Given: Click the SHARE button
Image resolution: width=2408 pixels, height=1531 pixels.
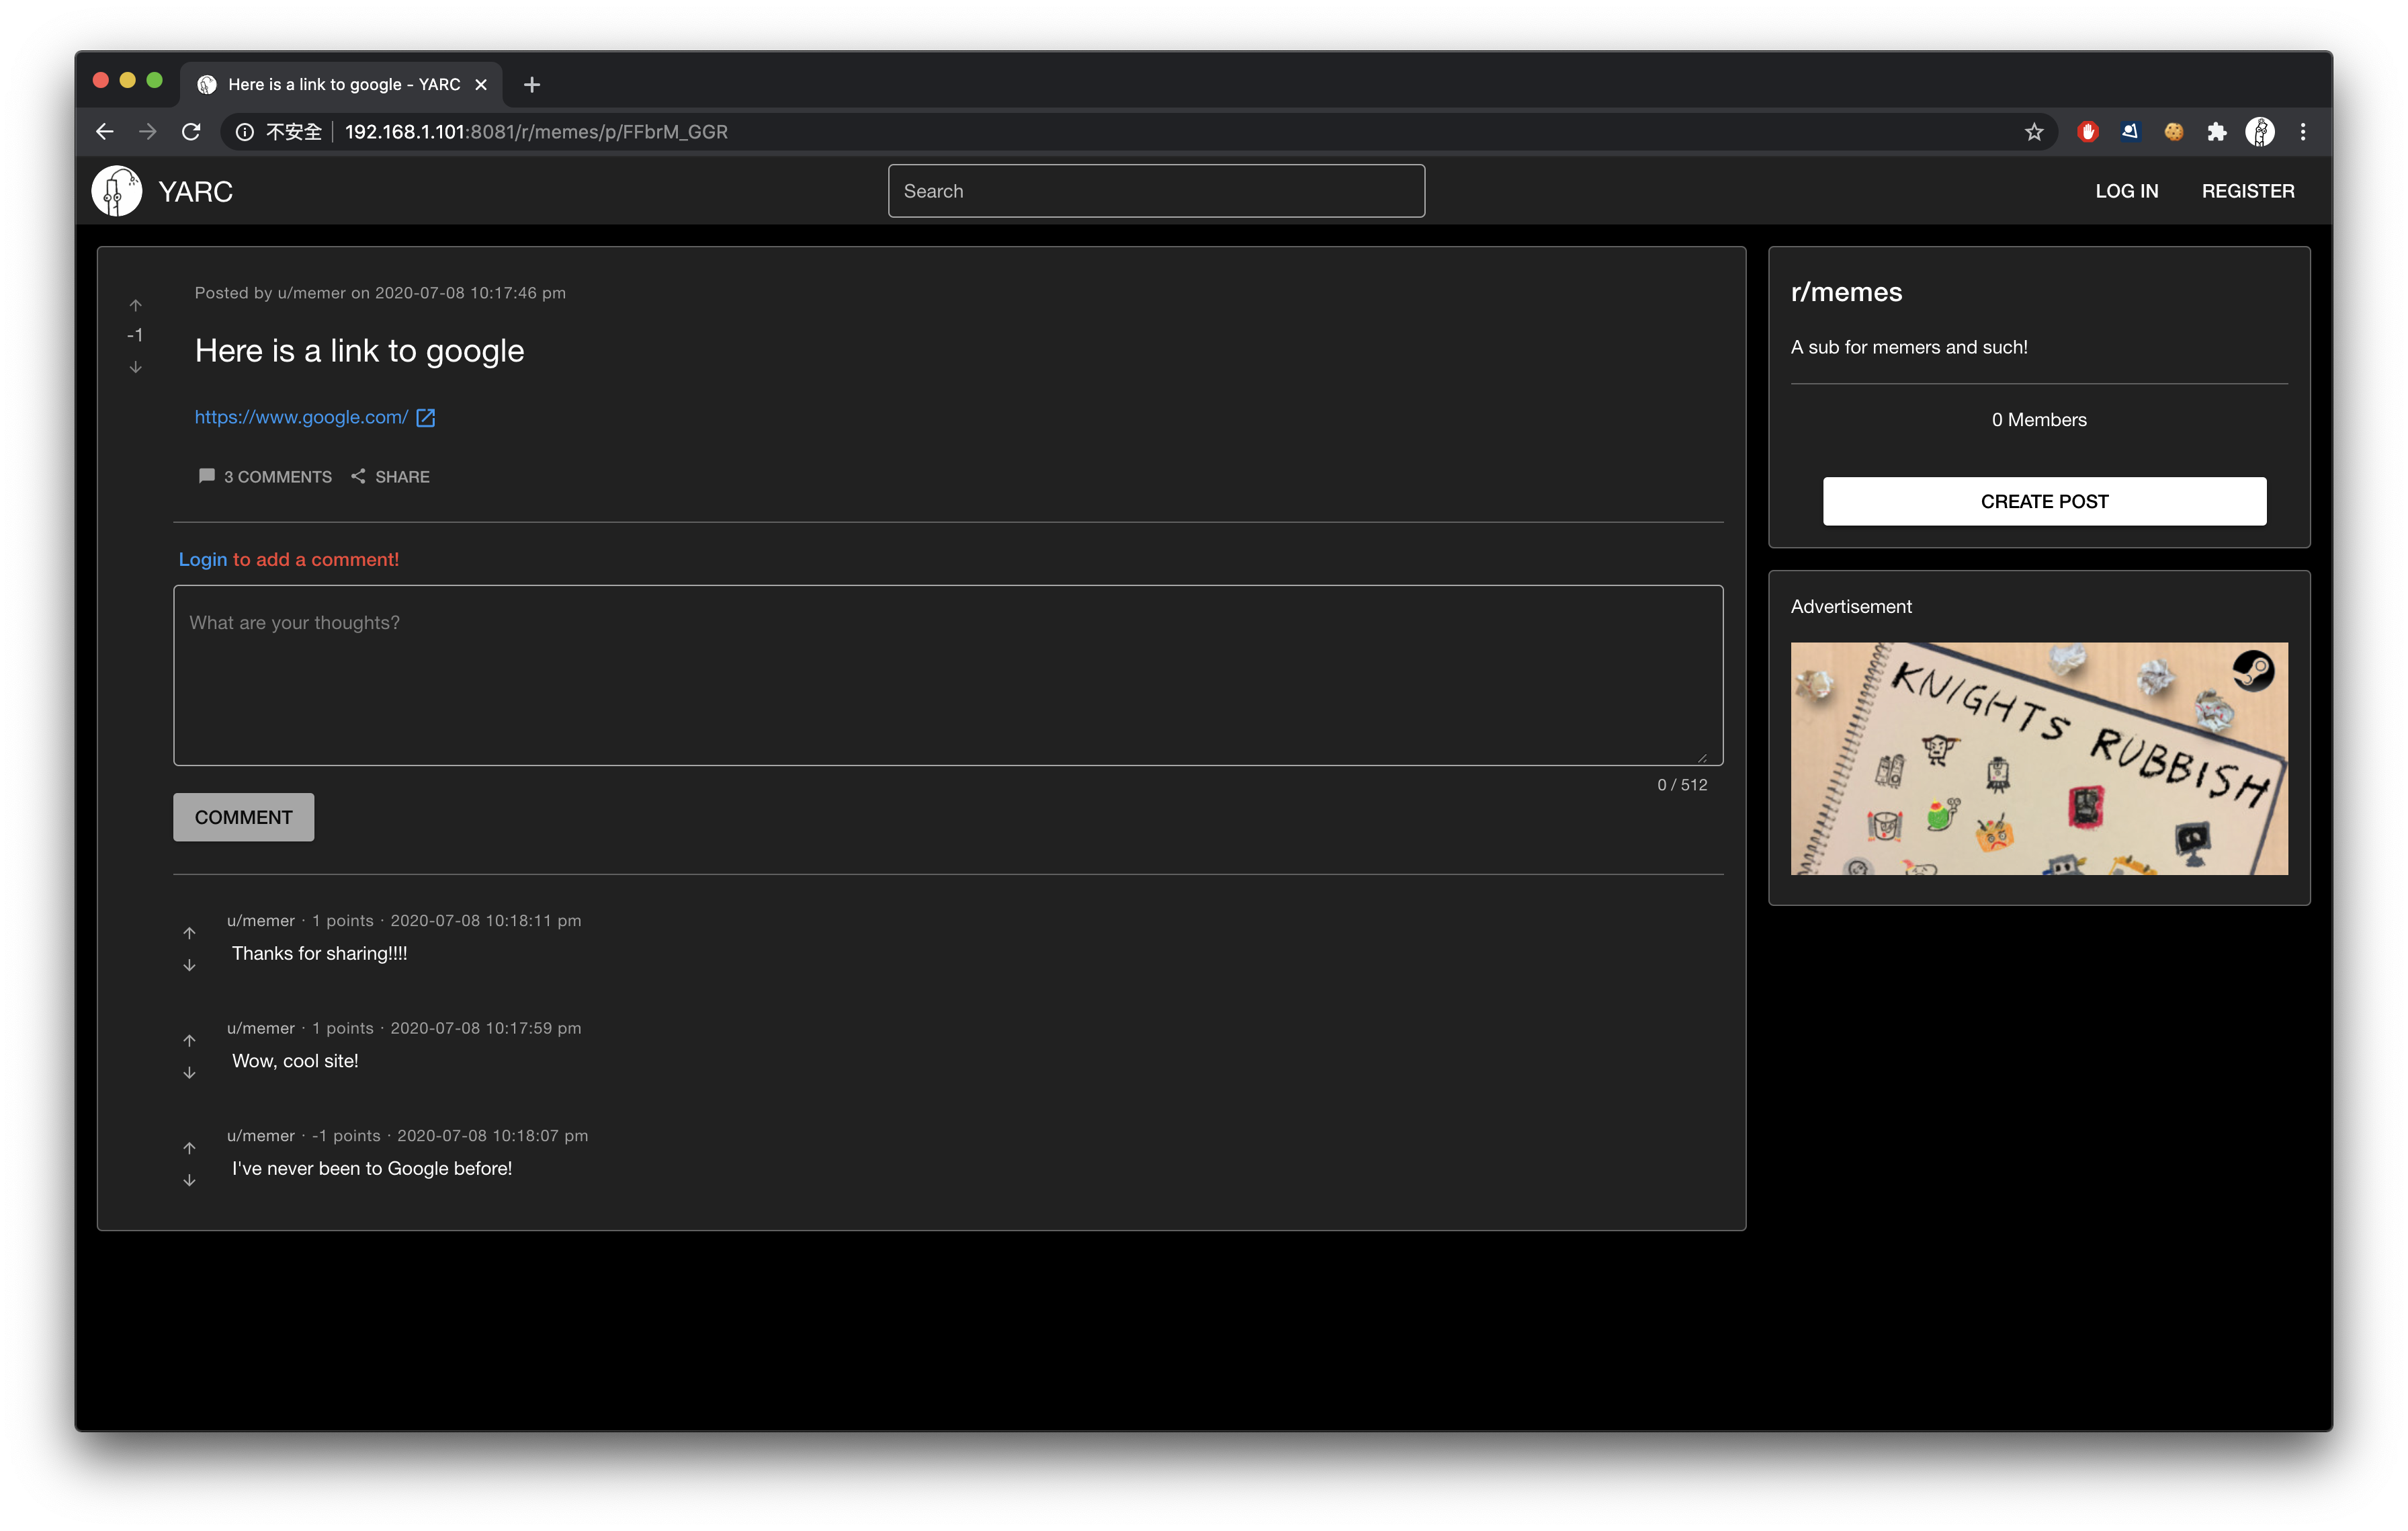Looking at the screenshot, I should pos(391,477).
